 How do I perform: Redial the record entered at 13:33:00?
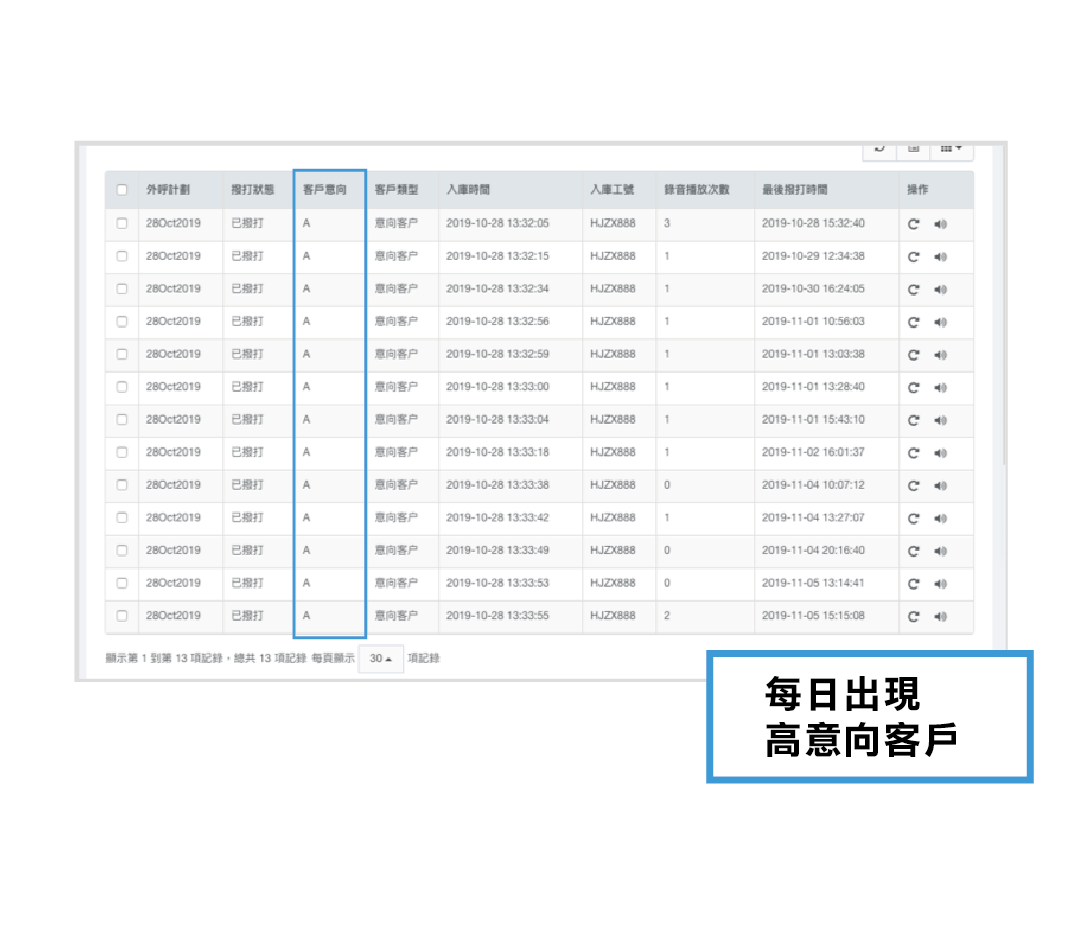pos(913,387)
